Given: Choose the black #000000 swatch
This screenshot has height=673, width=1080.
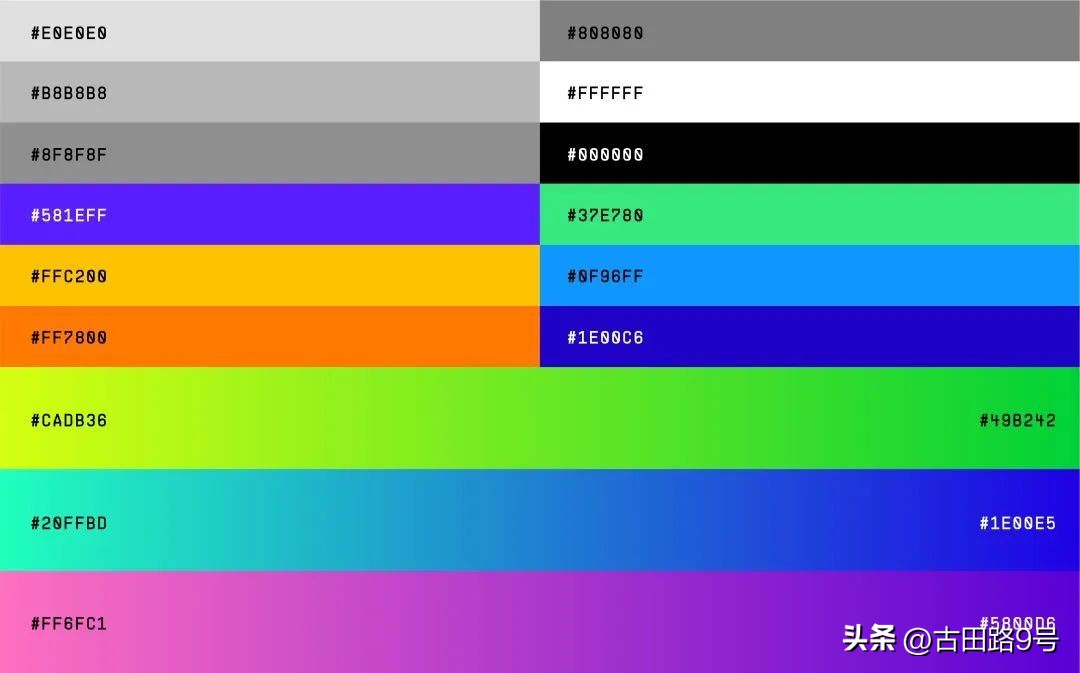Looking at the screenshot, I should pos(809,153).
